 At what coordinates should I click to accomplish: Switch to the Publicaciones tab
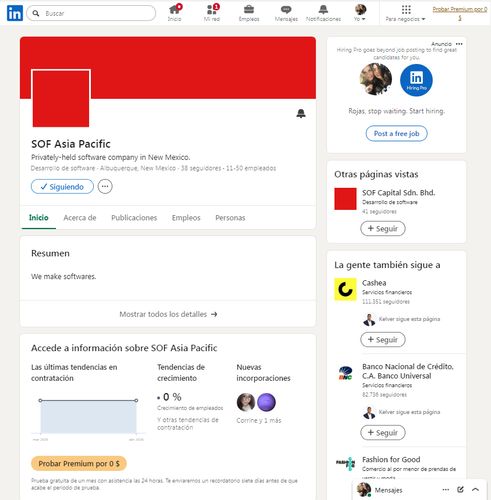[134, 218]
